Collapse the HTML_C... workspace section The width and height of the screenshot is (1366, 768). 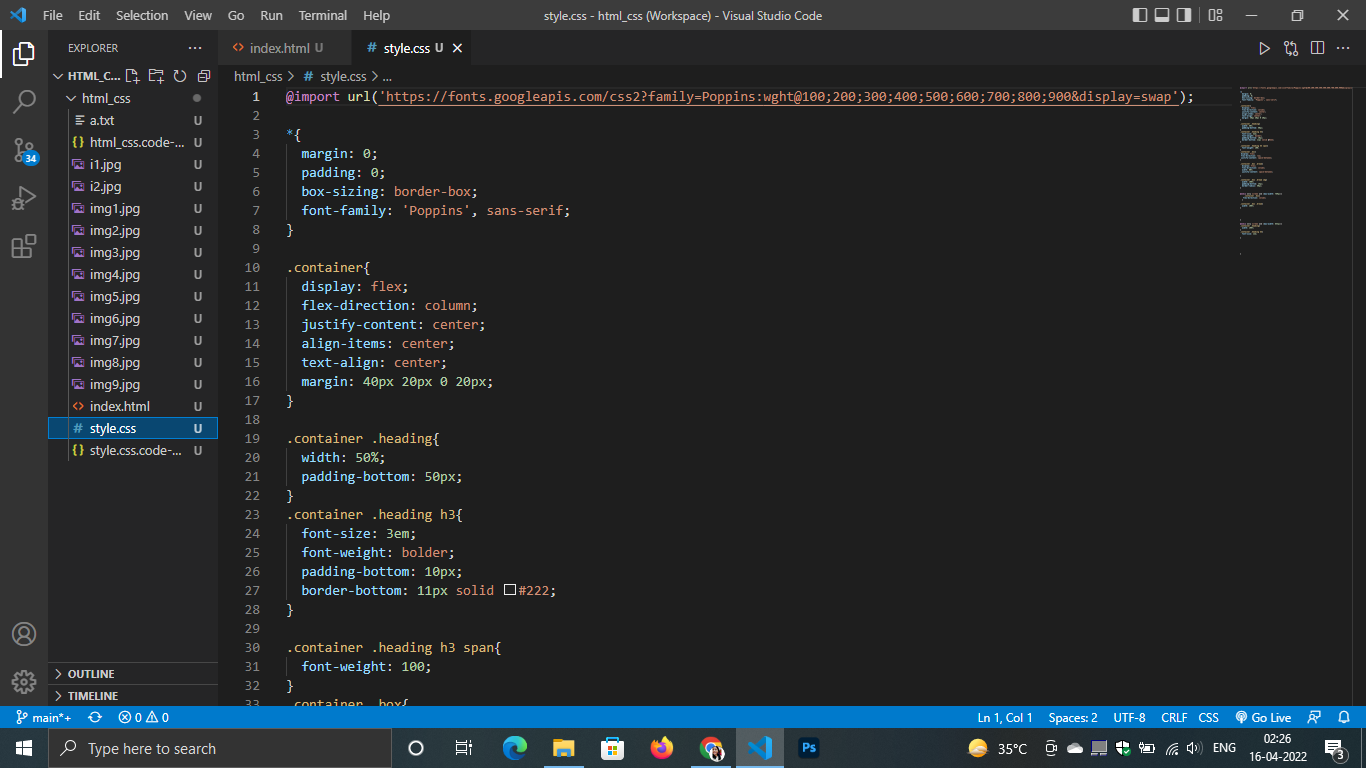tap(87, 76)
